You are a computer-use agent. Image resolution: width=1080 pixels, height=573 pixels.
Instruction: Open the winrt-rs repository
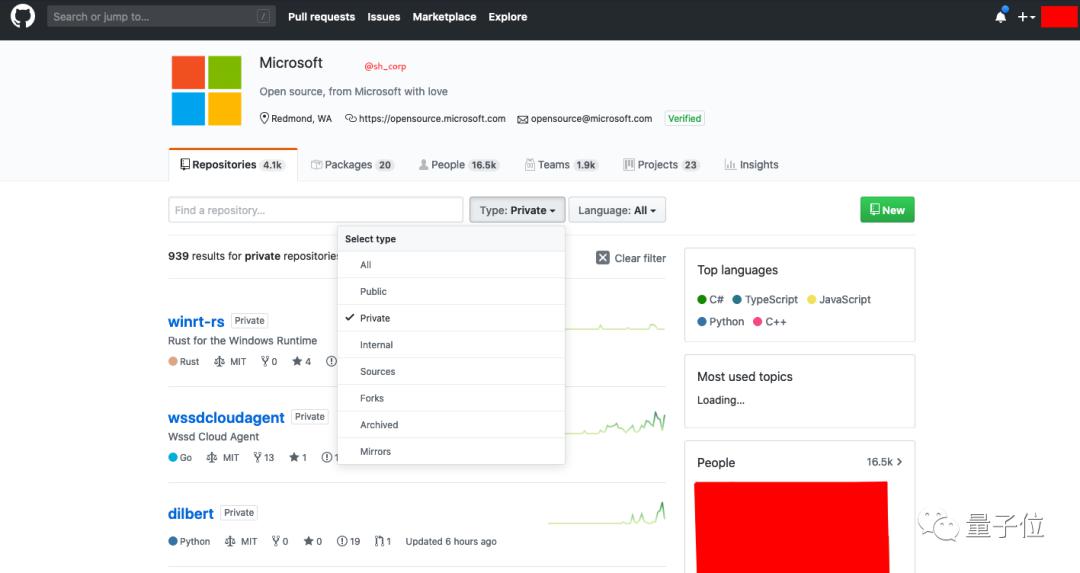pos(196,322)
